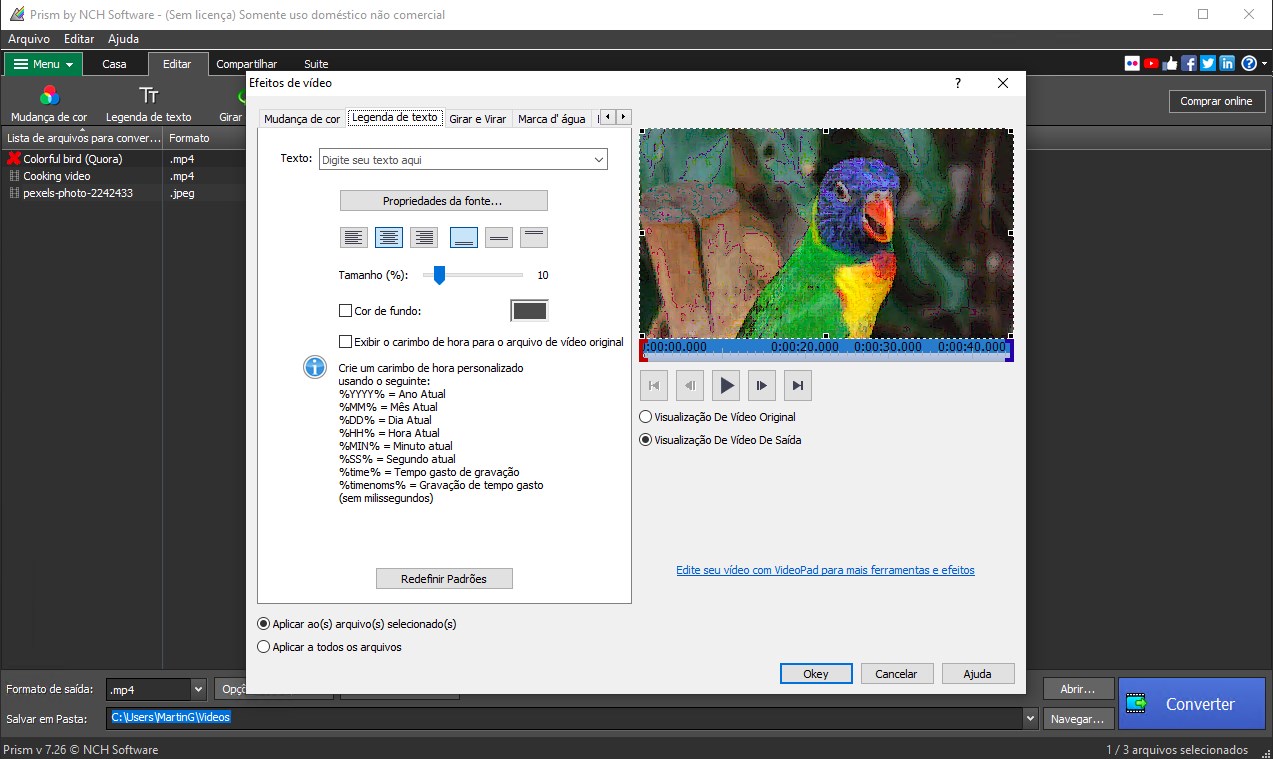Click the thumbs-up like icon

[x=1170, y=63]
